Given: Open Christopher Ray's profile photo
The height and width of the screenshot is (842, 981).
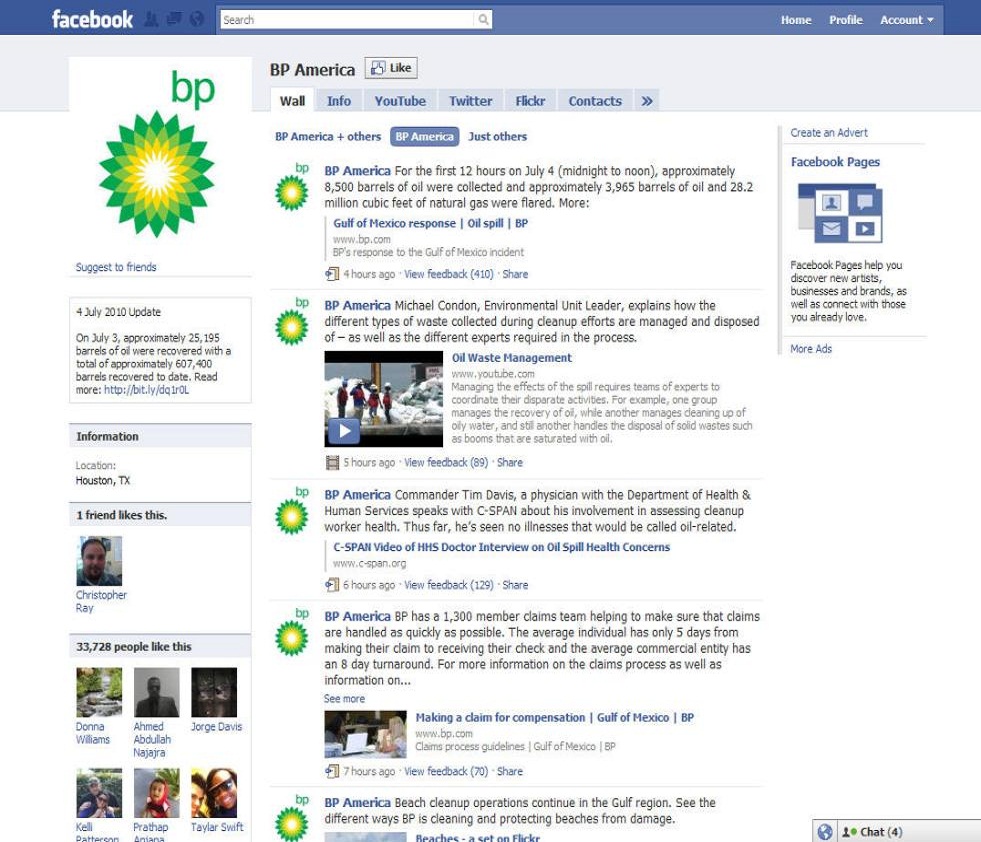Looking at the screenshot, I should [99, 561].
